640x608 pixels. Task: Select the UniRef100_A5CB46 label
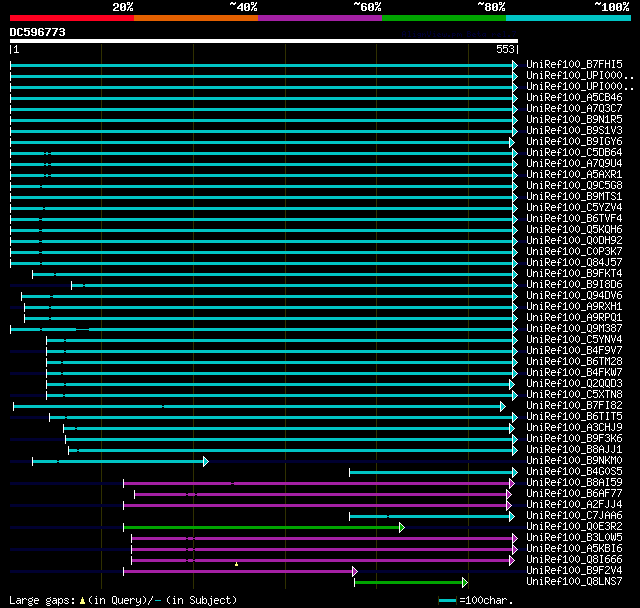[574, 98]
